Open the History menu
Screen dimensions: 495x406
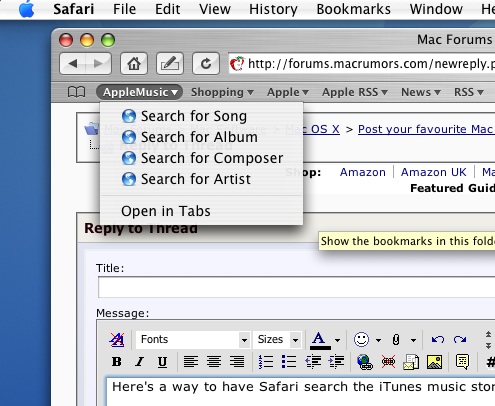click(273, 9)
